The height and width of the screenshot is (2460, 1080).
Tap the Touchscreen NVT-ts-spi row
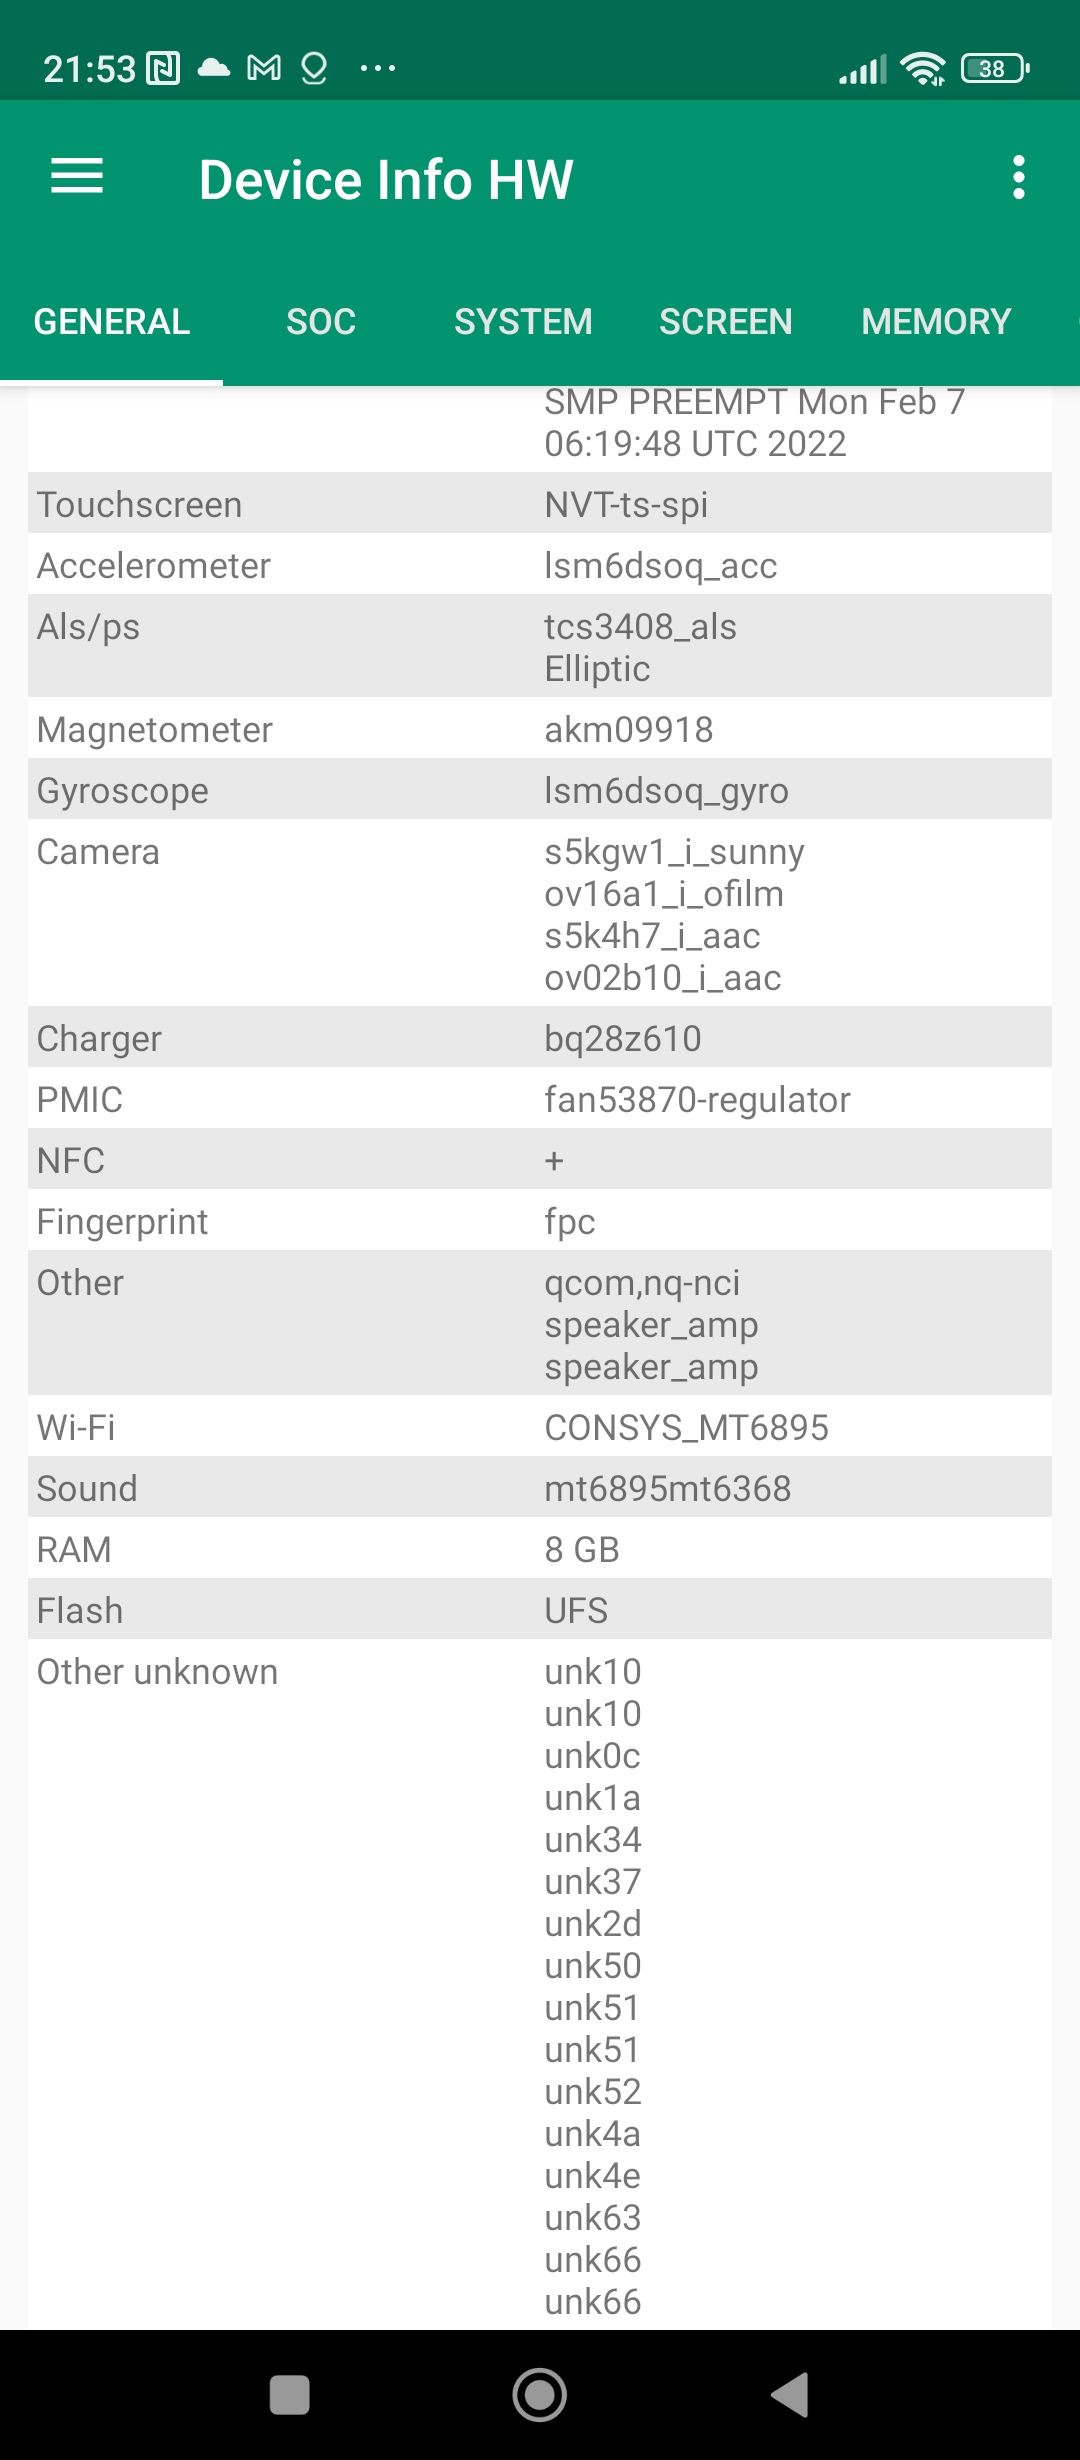(x=540, y=504)
